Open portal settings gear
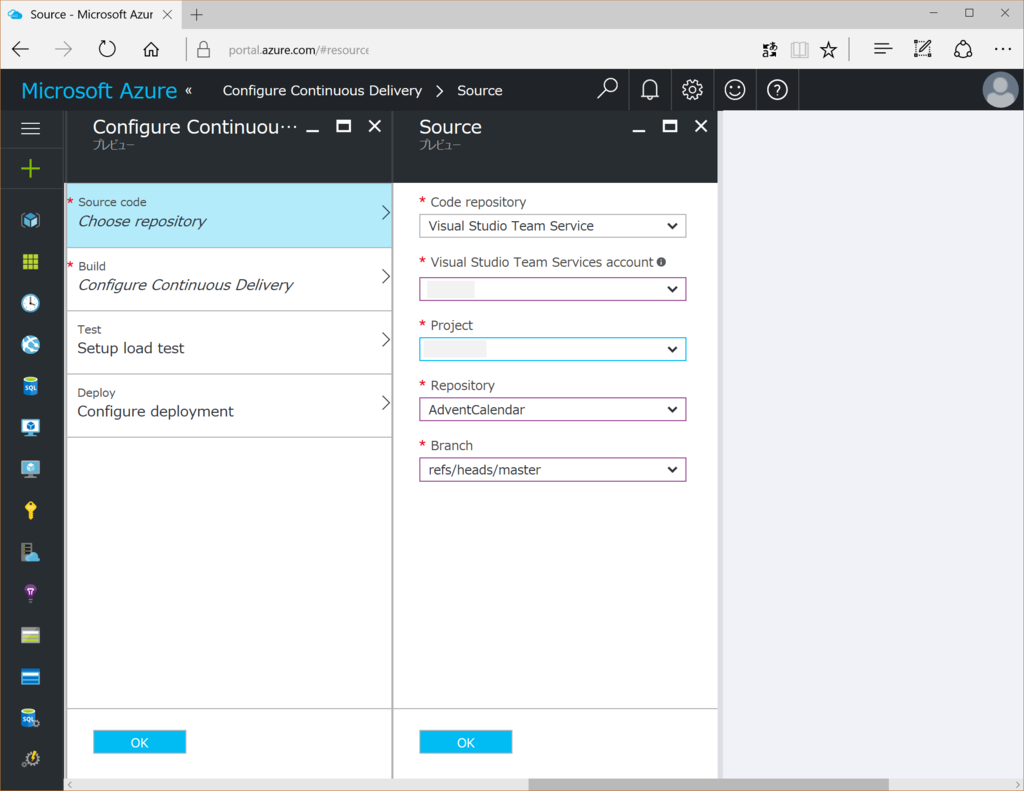Viewport: 1024px width, 791px height. click(692, 89)
